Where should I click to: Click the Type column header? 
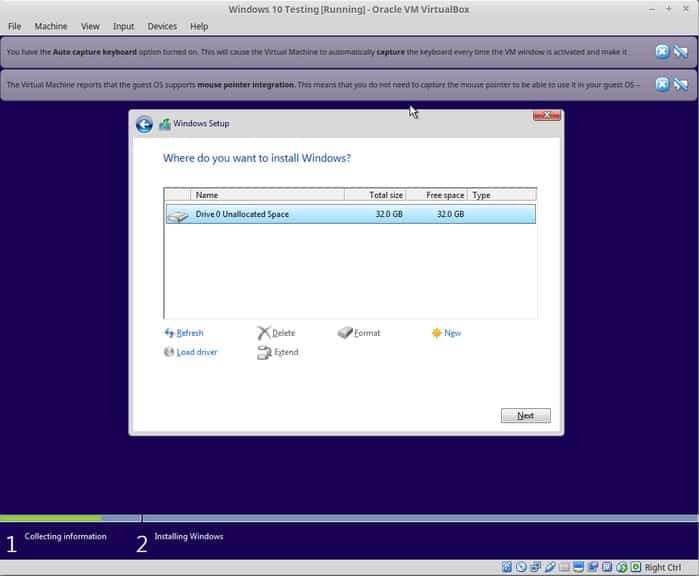click(x=502, y=195)
